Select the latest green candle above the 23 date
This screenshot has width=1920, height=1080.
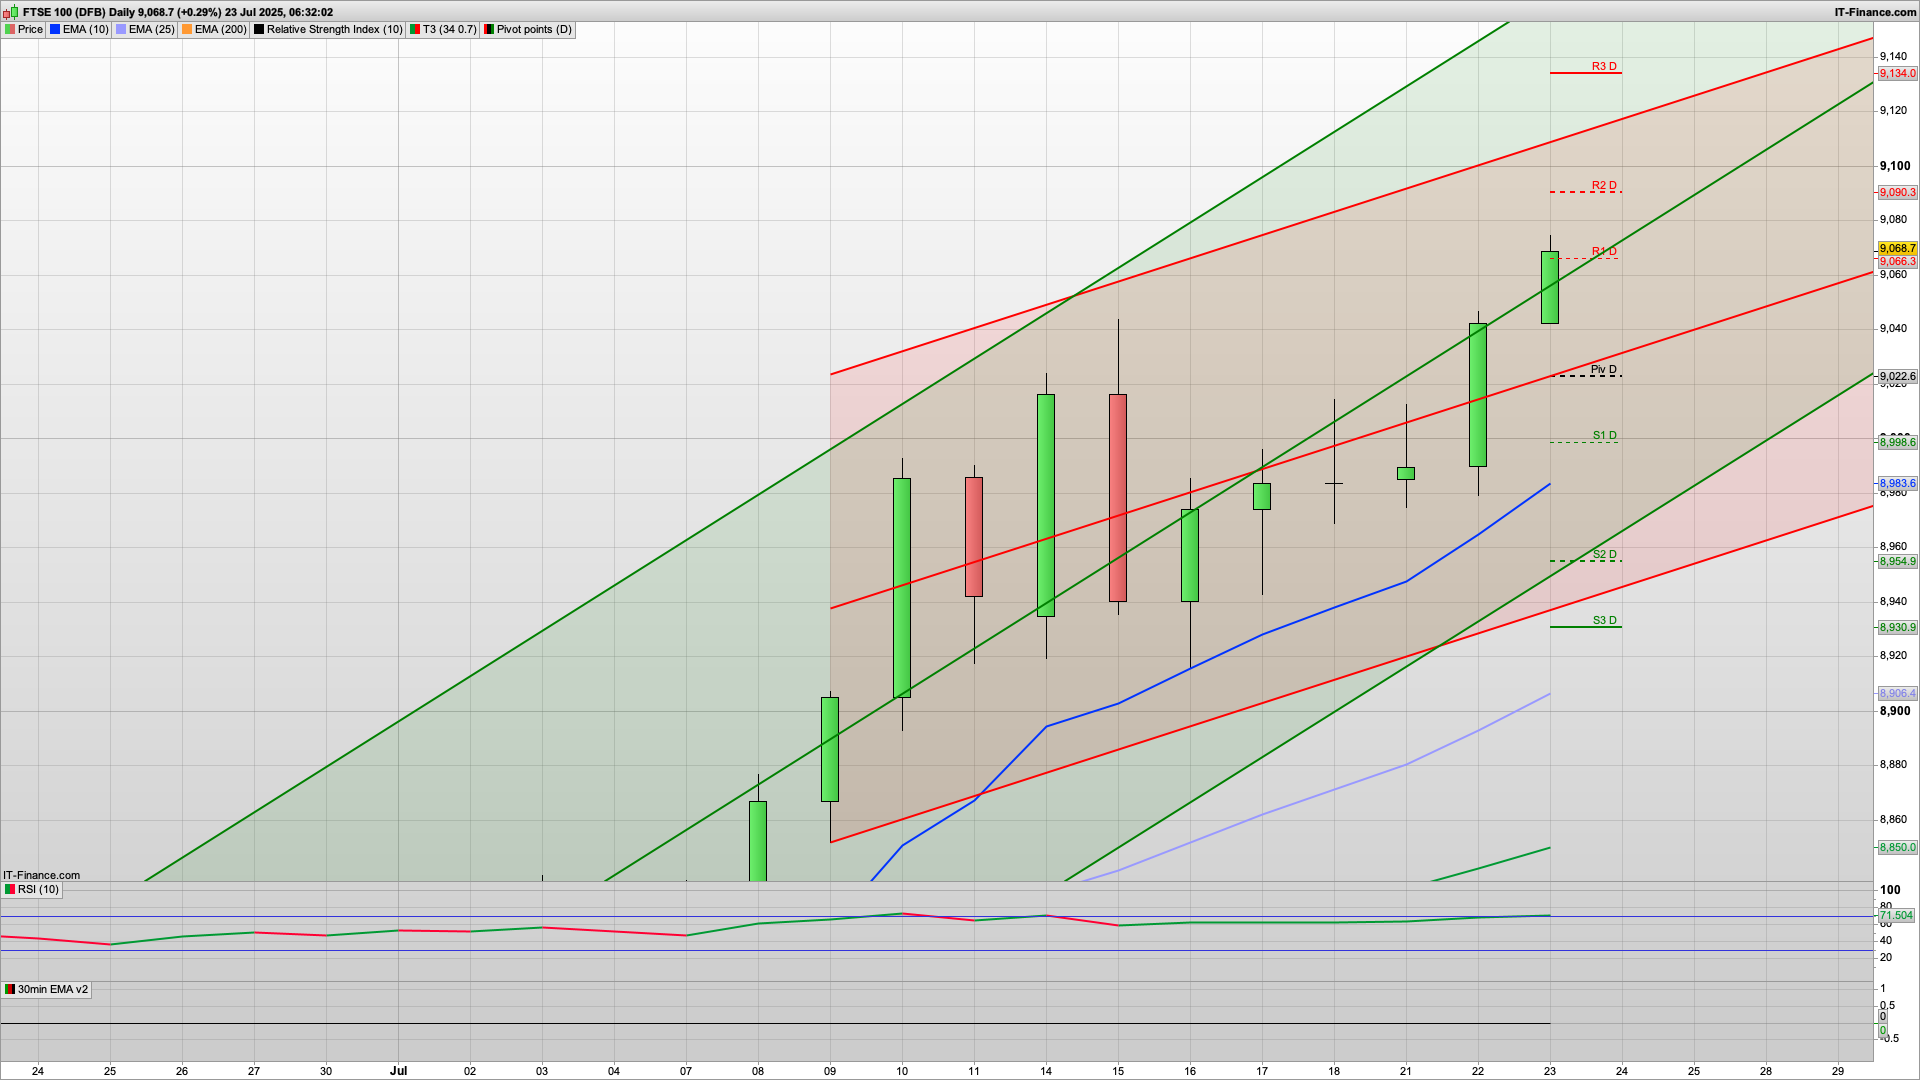[x=1550, y=287]
